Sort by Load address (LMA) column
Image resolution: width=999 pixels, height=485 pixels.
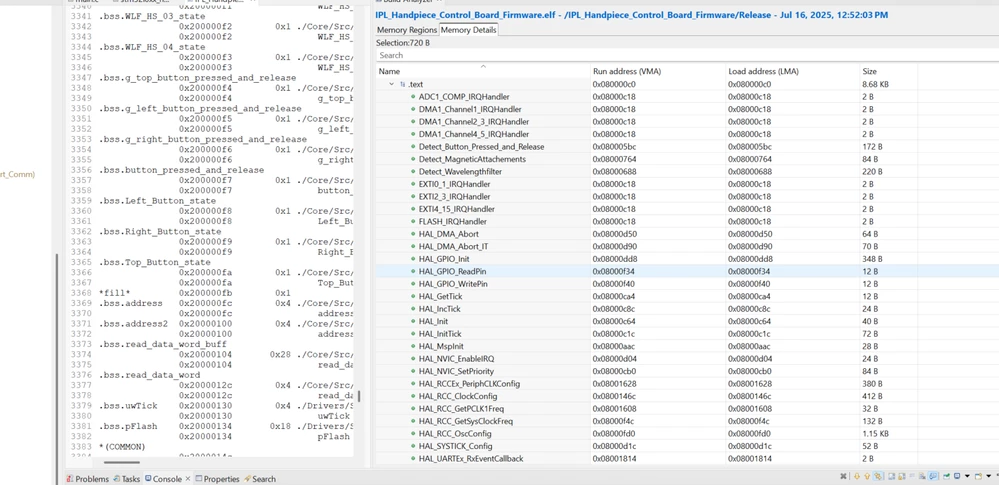(x=793, y=71)
